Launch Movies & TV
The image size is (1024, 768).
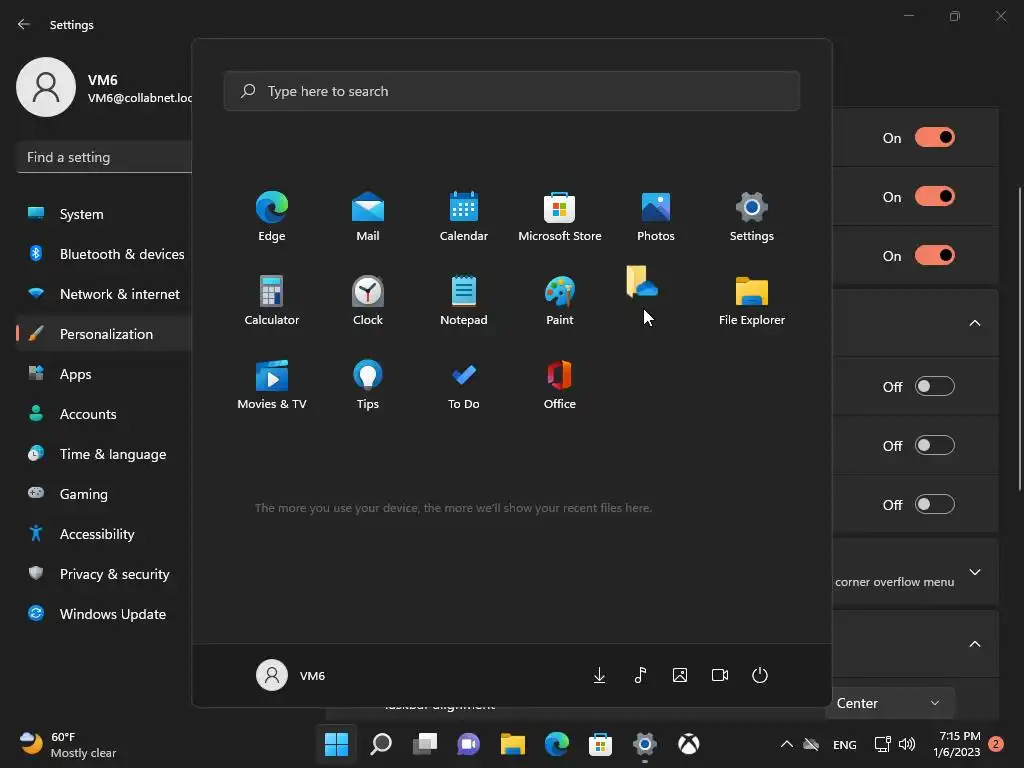(272, 385)
